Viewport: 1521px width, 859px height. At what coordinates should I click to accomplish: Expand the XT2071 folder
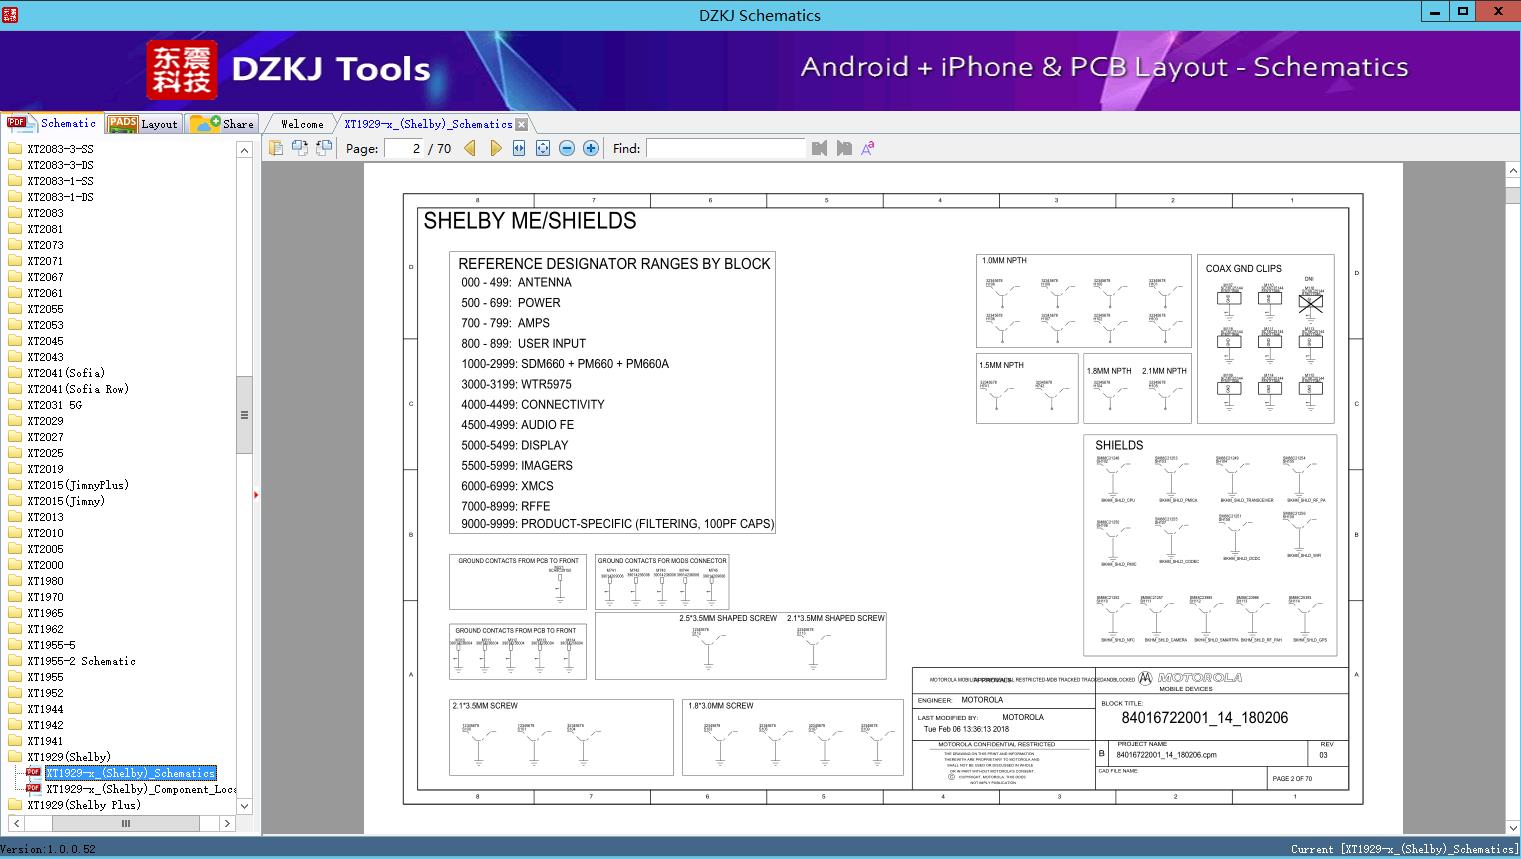pyautogui.click(x=45, y=261)
